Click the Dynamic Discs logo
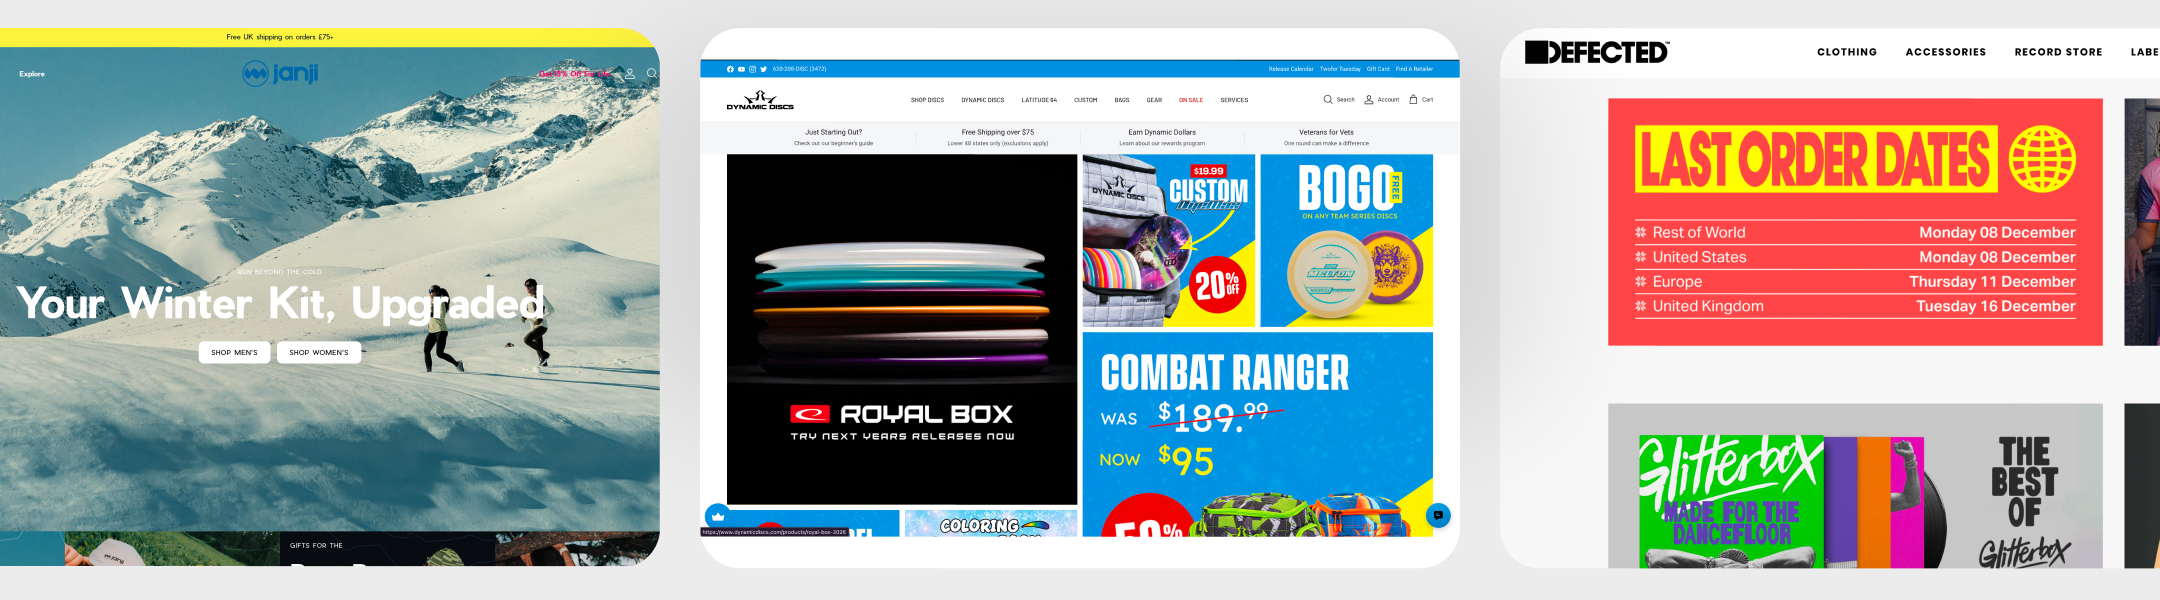Viewport: 2160px width, 600px height. click(x=760, y=100)
